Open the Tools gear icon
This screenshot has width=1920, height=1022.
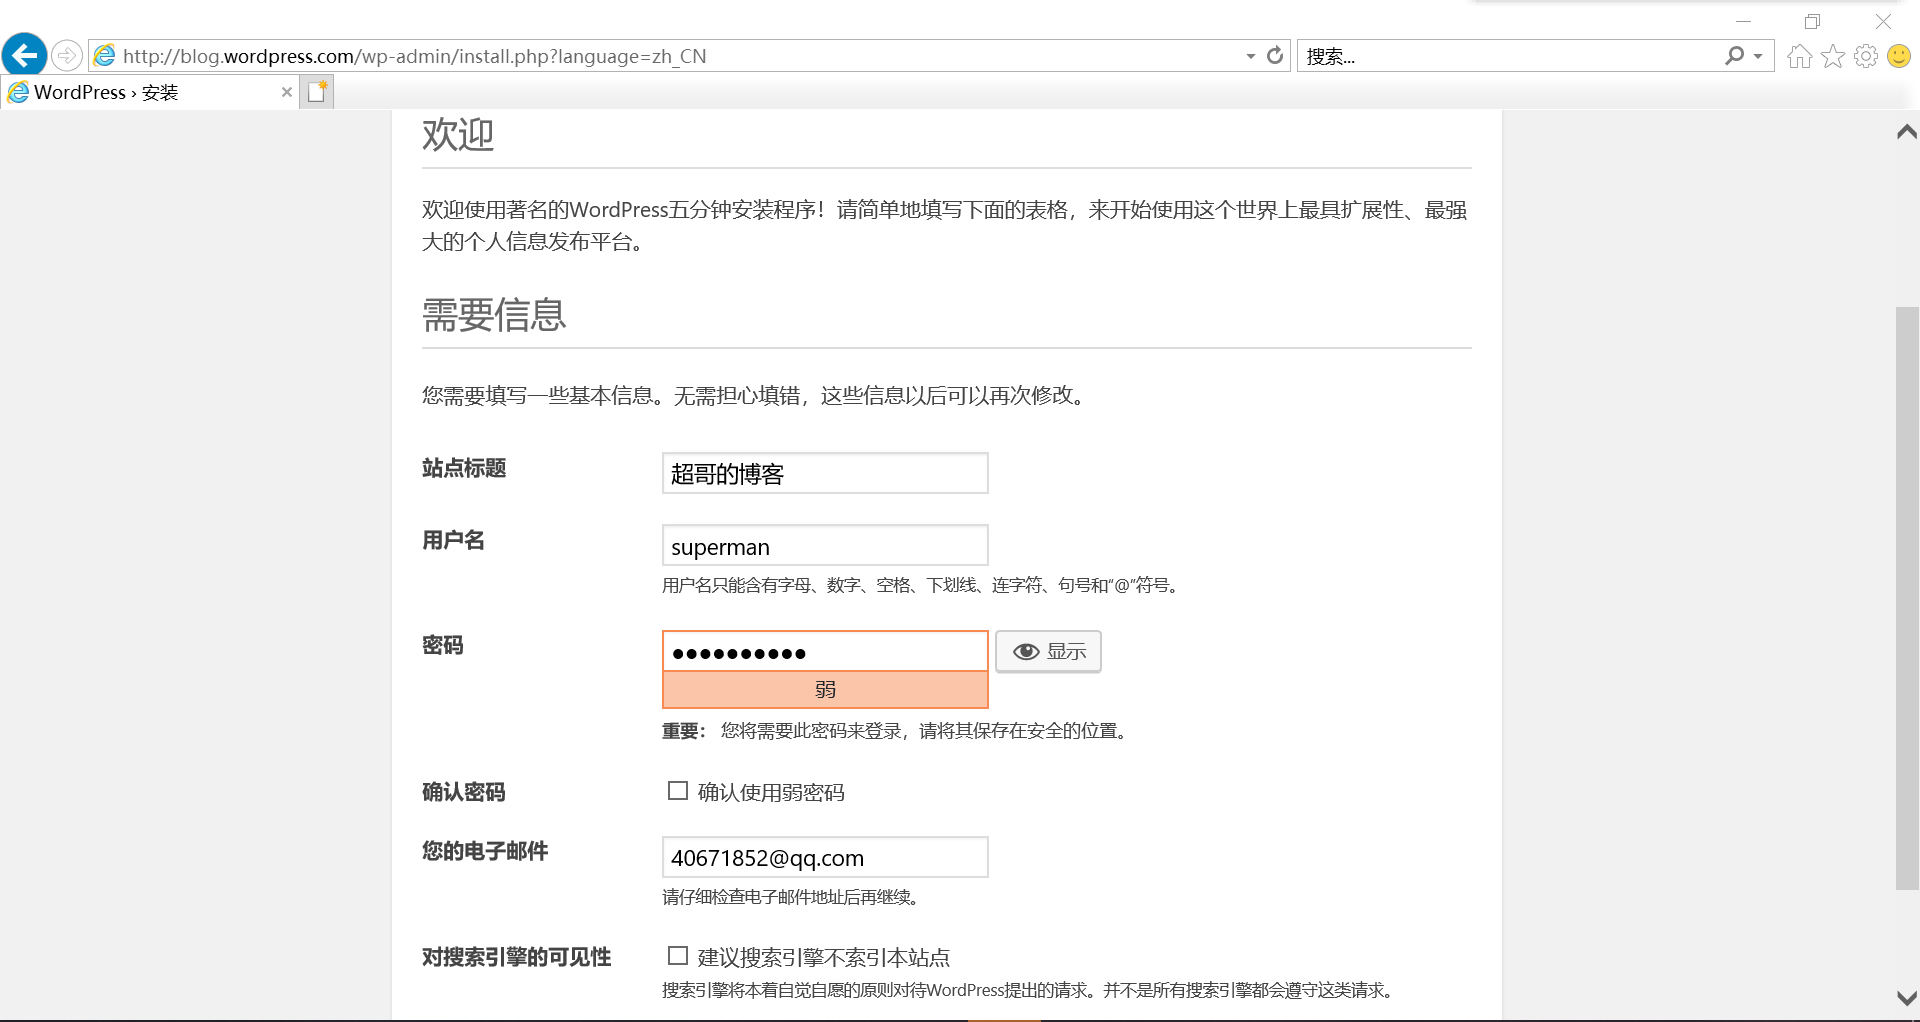(1866, 56)
